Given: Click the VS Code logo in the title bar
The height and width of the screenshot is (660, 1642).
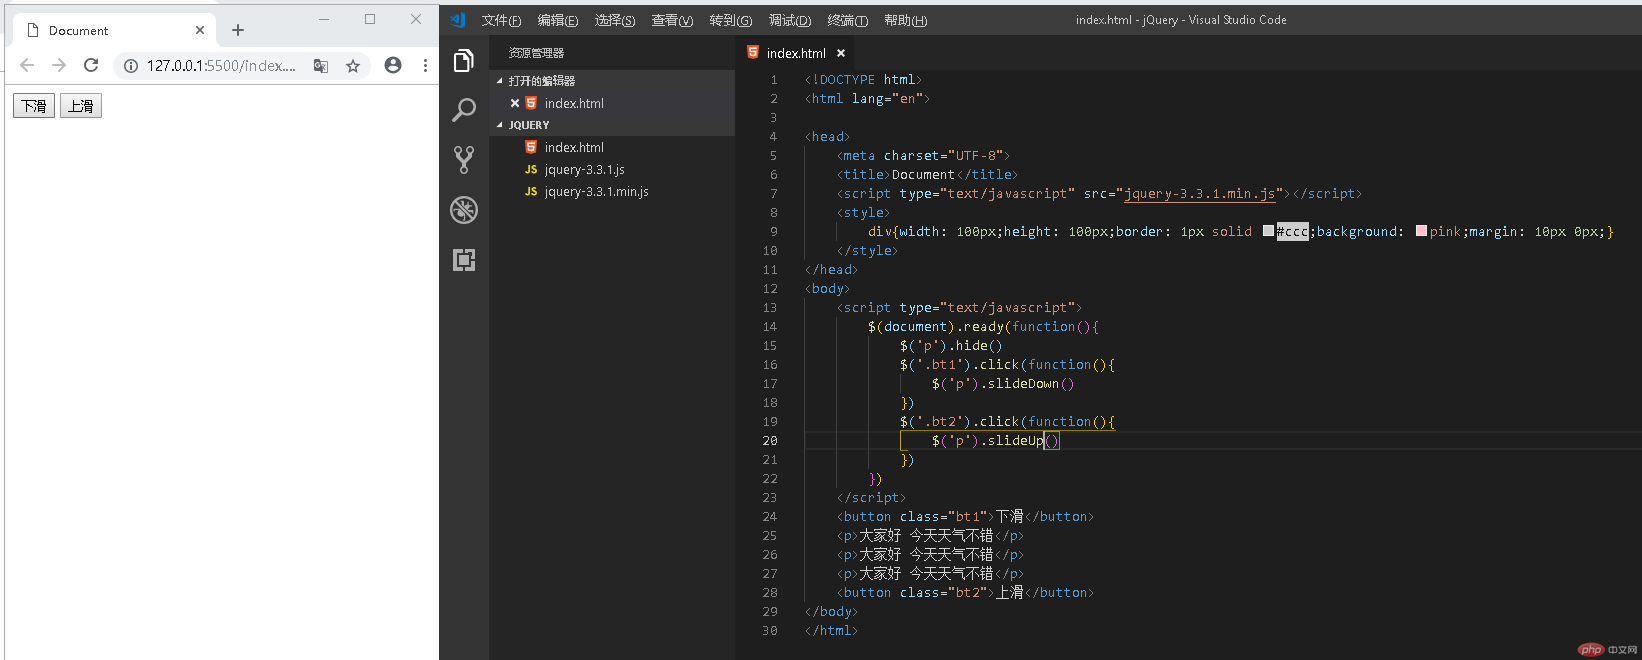Looking at the screenshot, I should click(458, 20).
